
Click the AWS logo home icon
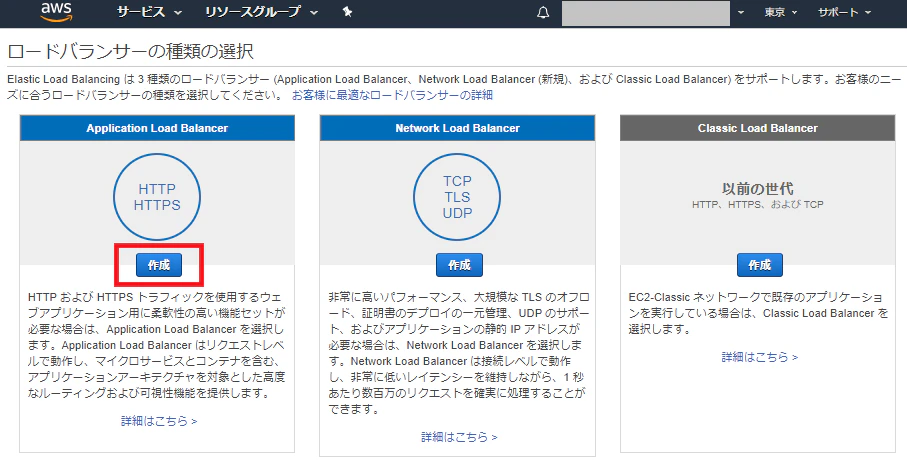[x=56, y=12]
